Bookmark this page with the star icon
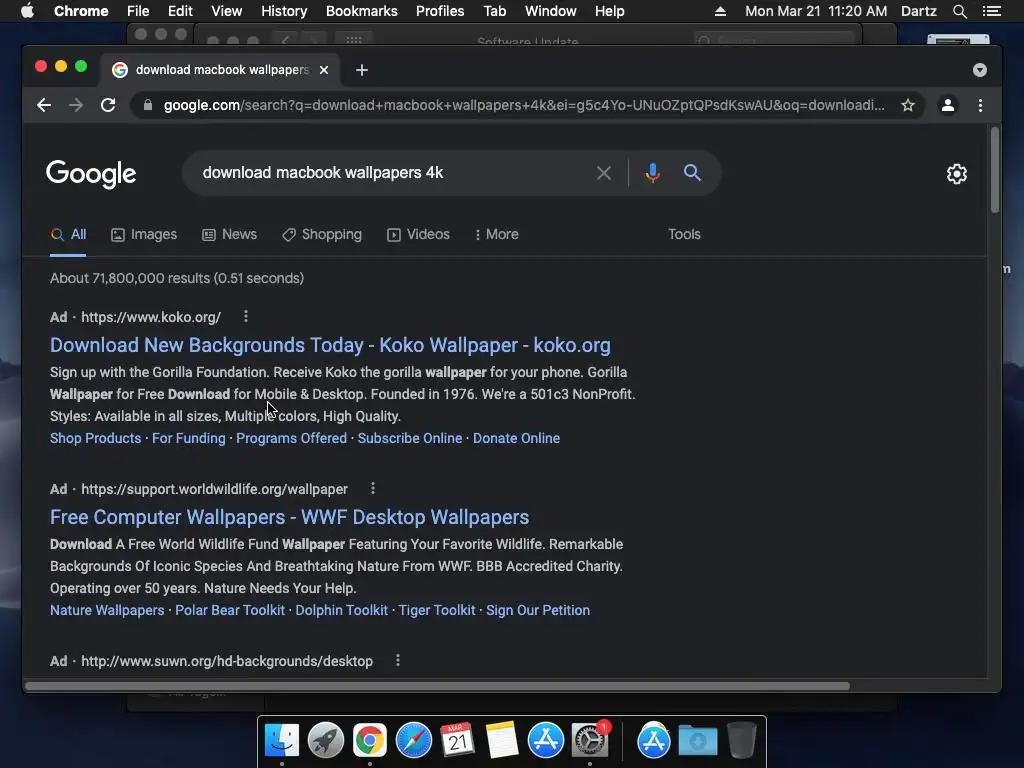 908,105
